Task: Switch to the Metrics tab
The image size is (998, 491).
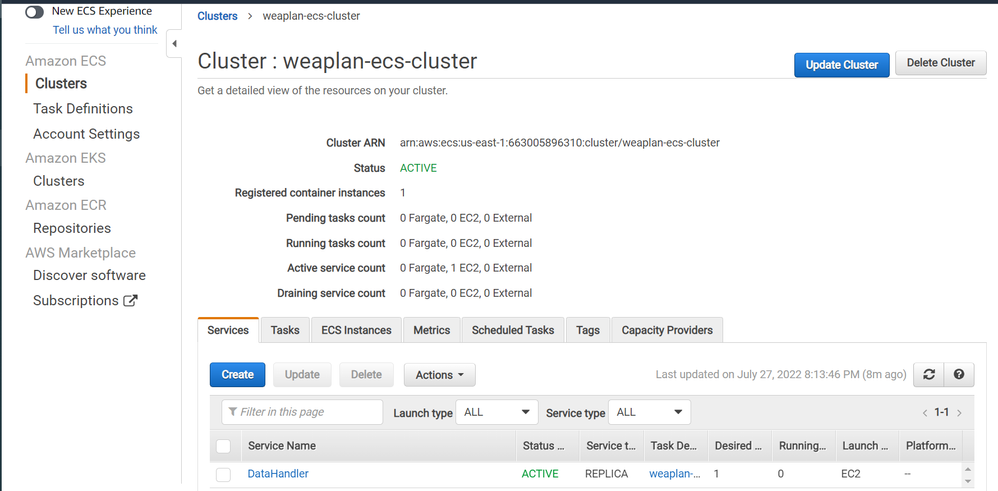Action: [432, 330]
